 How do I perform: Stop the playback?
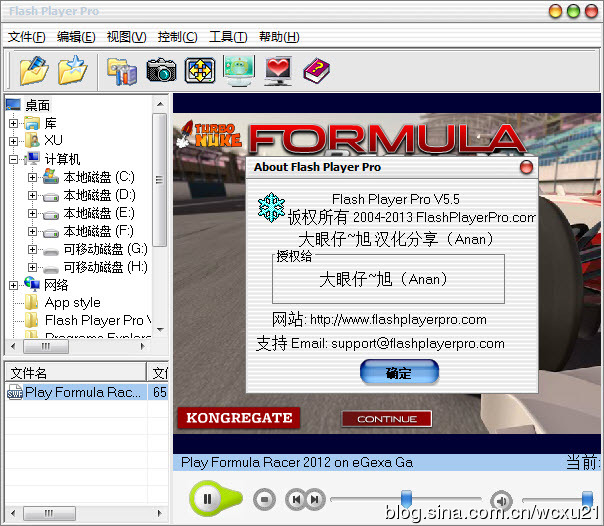coord(264,498)
